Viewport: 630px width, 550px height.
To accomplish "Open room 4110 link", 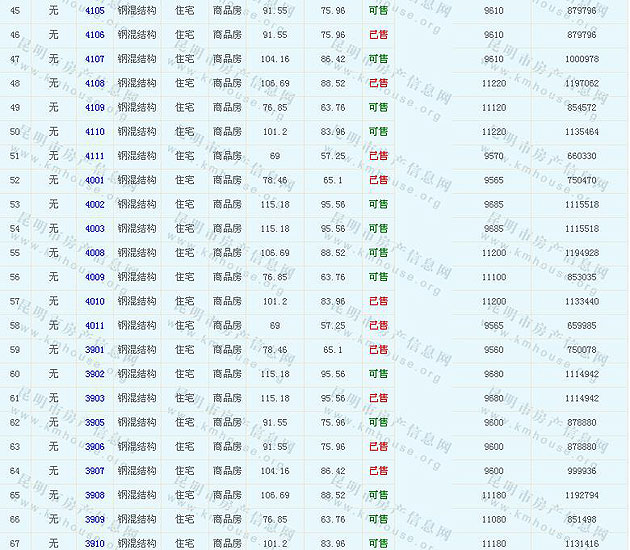I will [95, 132].
